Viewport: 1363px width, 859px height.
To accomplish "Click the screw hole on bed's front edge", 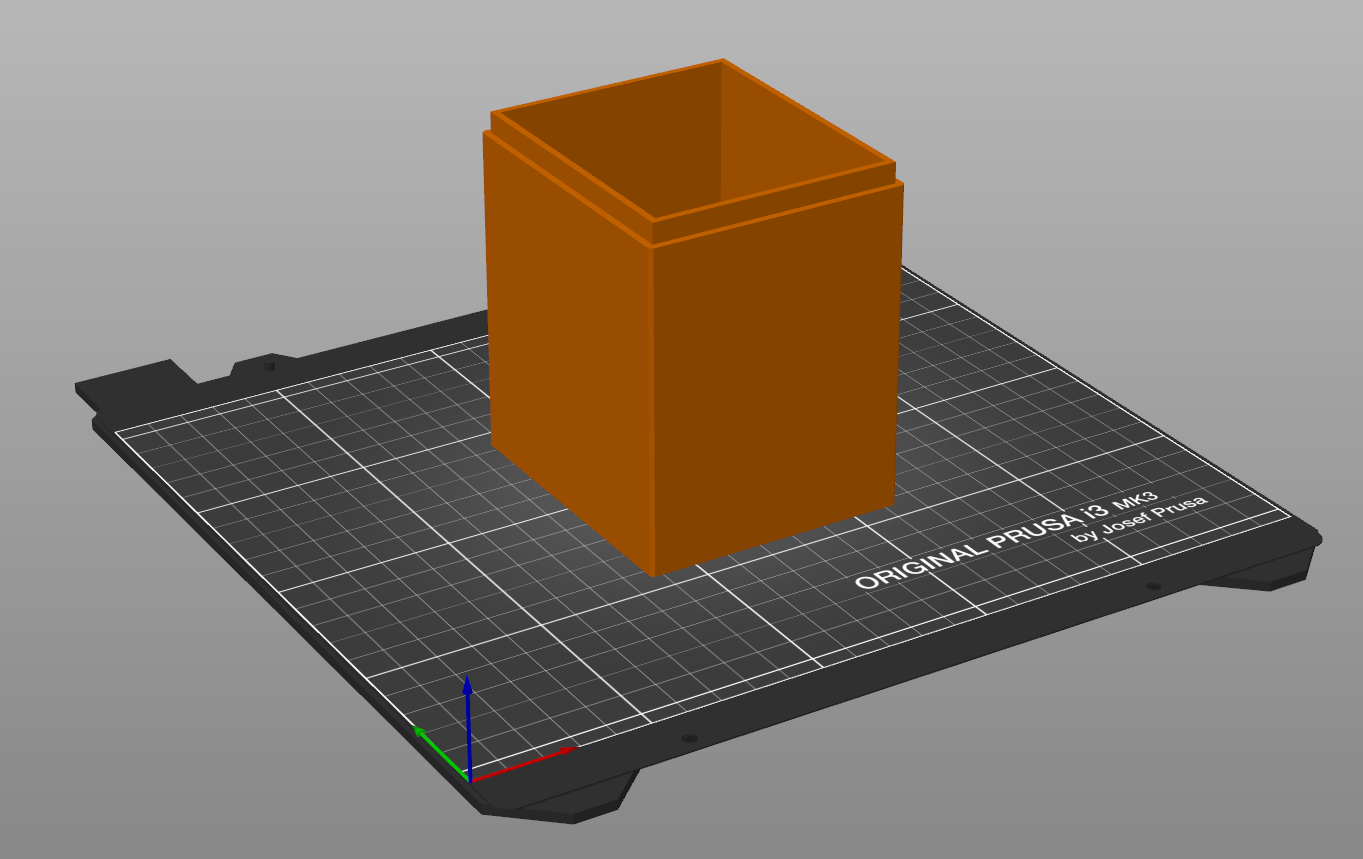I will 688,739.
